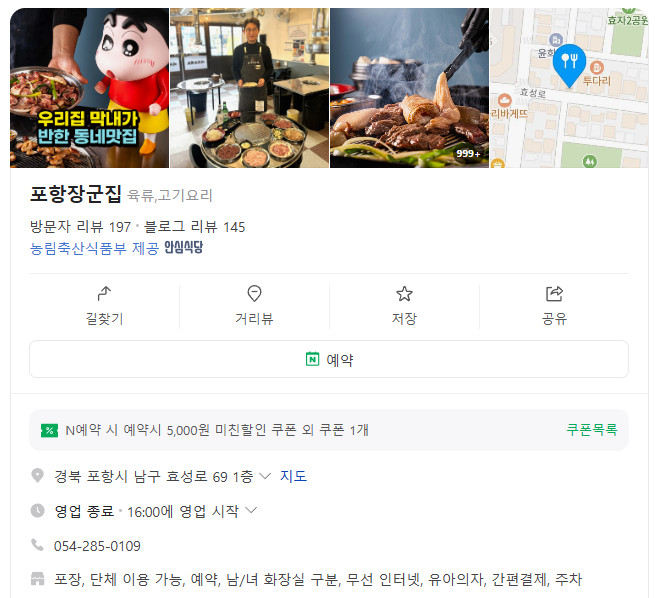Click the 투다리 beer marker on the map
This screenshot has height=598, width=659.
pyautogui.click(x=597, y=67)
